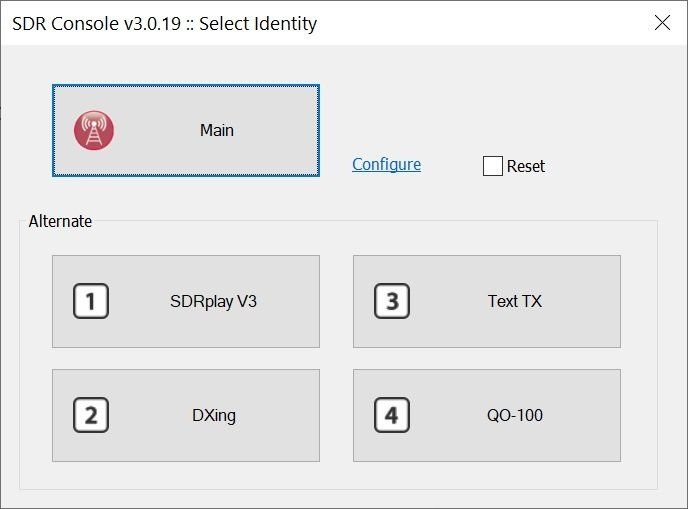Open the Configure link
This screenshot has height=509, width=688.
386,165
